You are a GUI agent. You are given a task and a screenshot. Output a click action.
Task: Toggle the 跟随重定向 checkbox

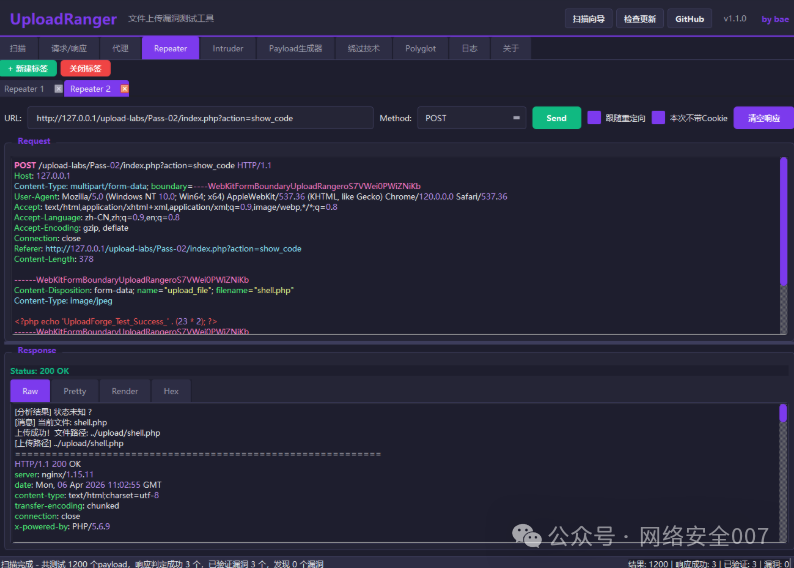pyautogui.click(x=594, y=118)
